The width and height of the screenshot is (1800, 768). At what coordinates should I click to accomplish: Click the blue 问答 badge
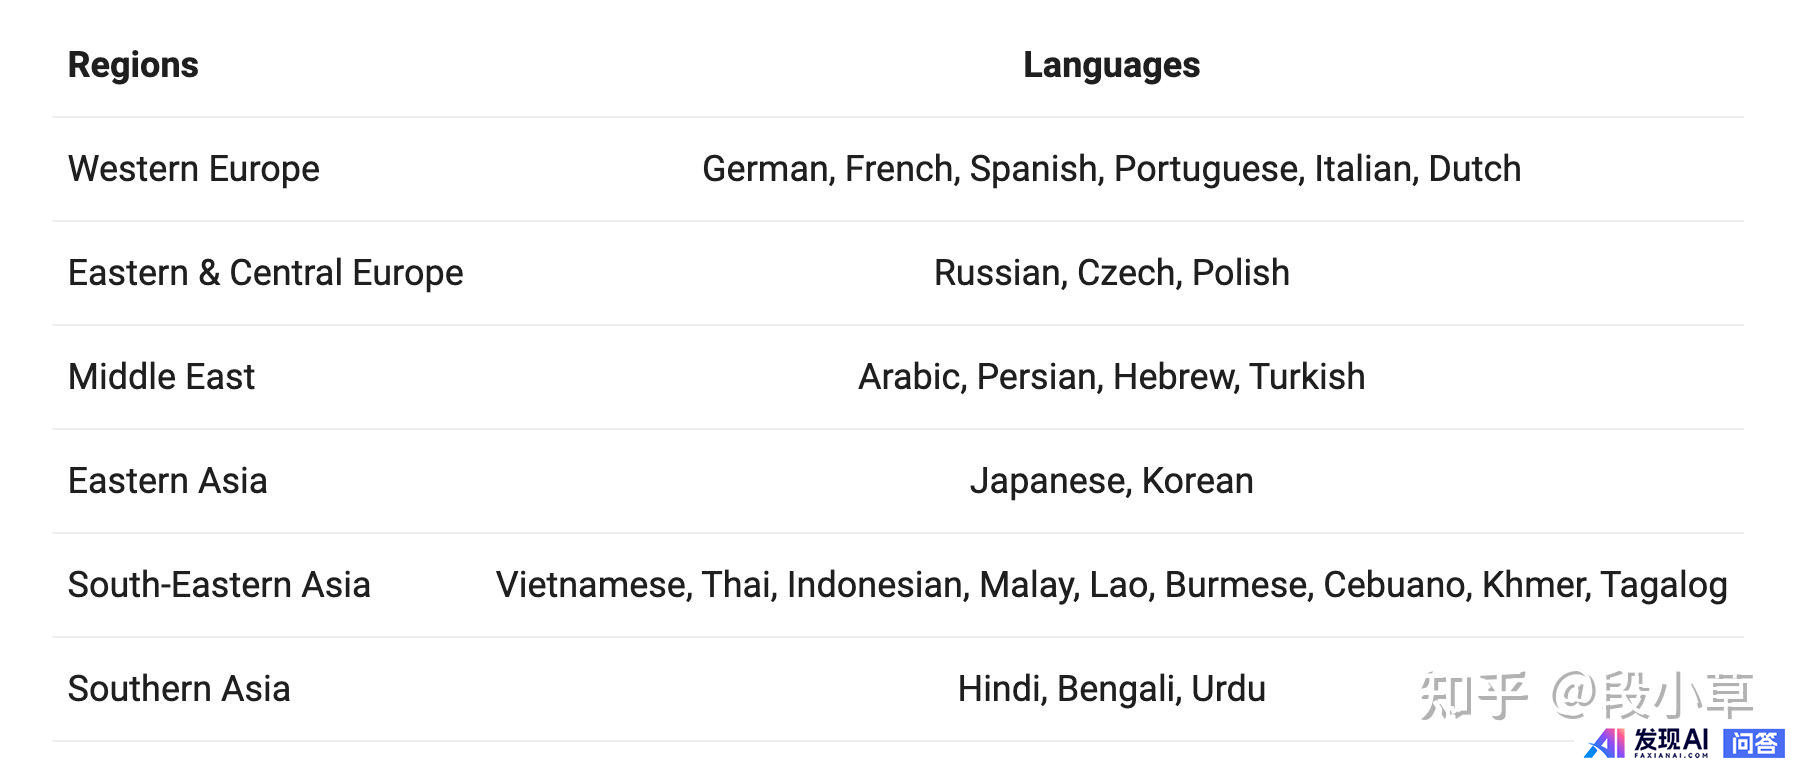1754,743
